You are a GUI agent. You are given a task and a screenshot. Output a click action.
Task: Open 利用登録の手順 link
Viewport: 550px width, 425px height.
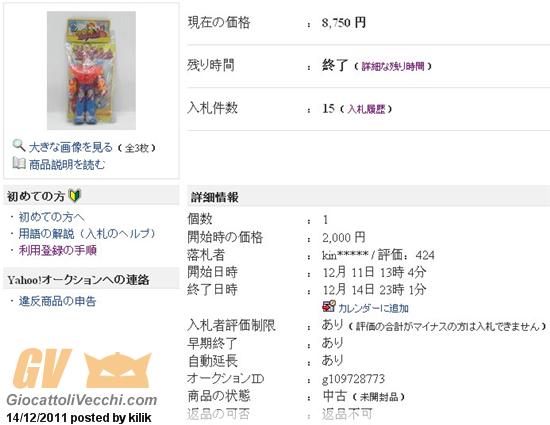tap(58, 250)
